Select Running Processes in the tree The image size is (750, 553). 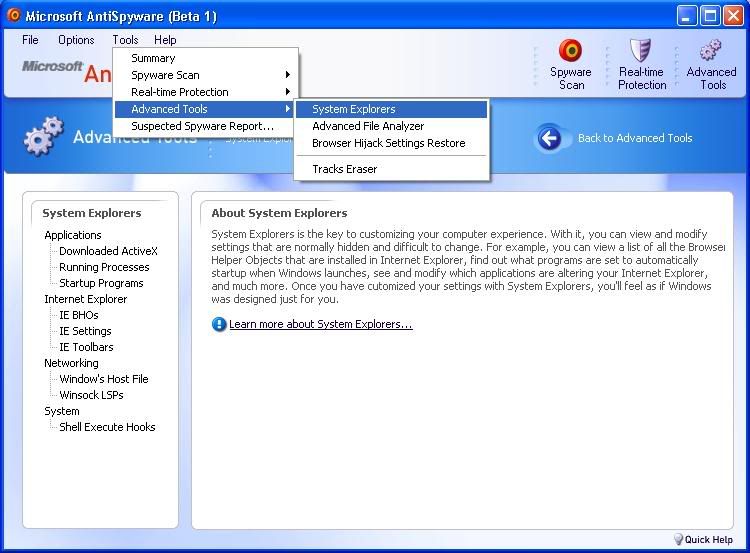[104, 267]
